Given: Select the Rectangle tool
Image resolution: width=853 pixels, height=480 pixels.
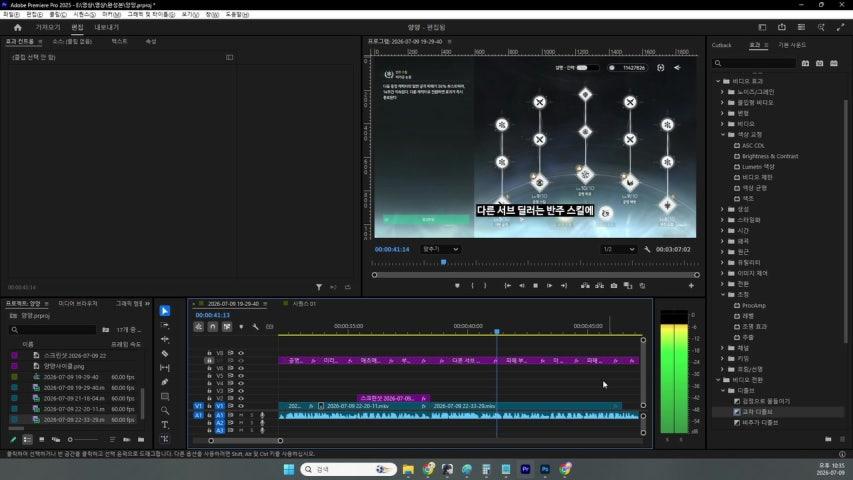Looking at the screenshot, I should [165, 396].
